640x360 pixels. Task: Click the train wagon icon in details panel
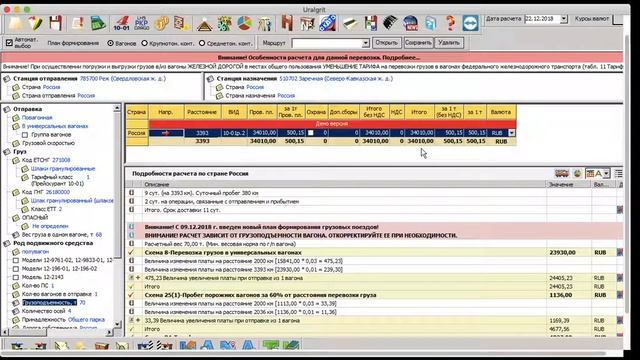[x=562, y=173]
